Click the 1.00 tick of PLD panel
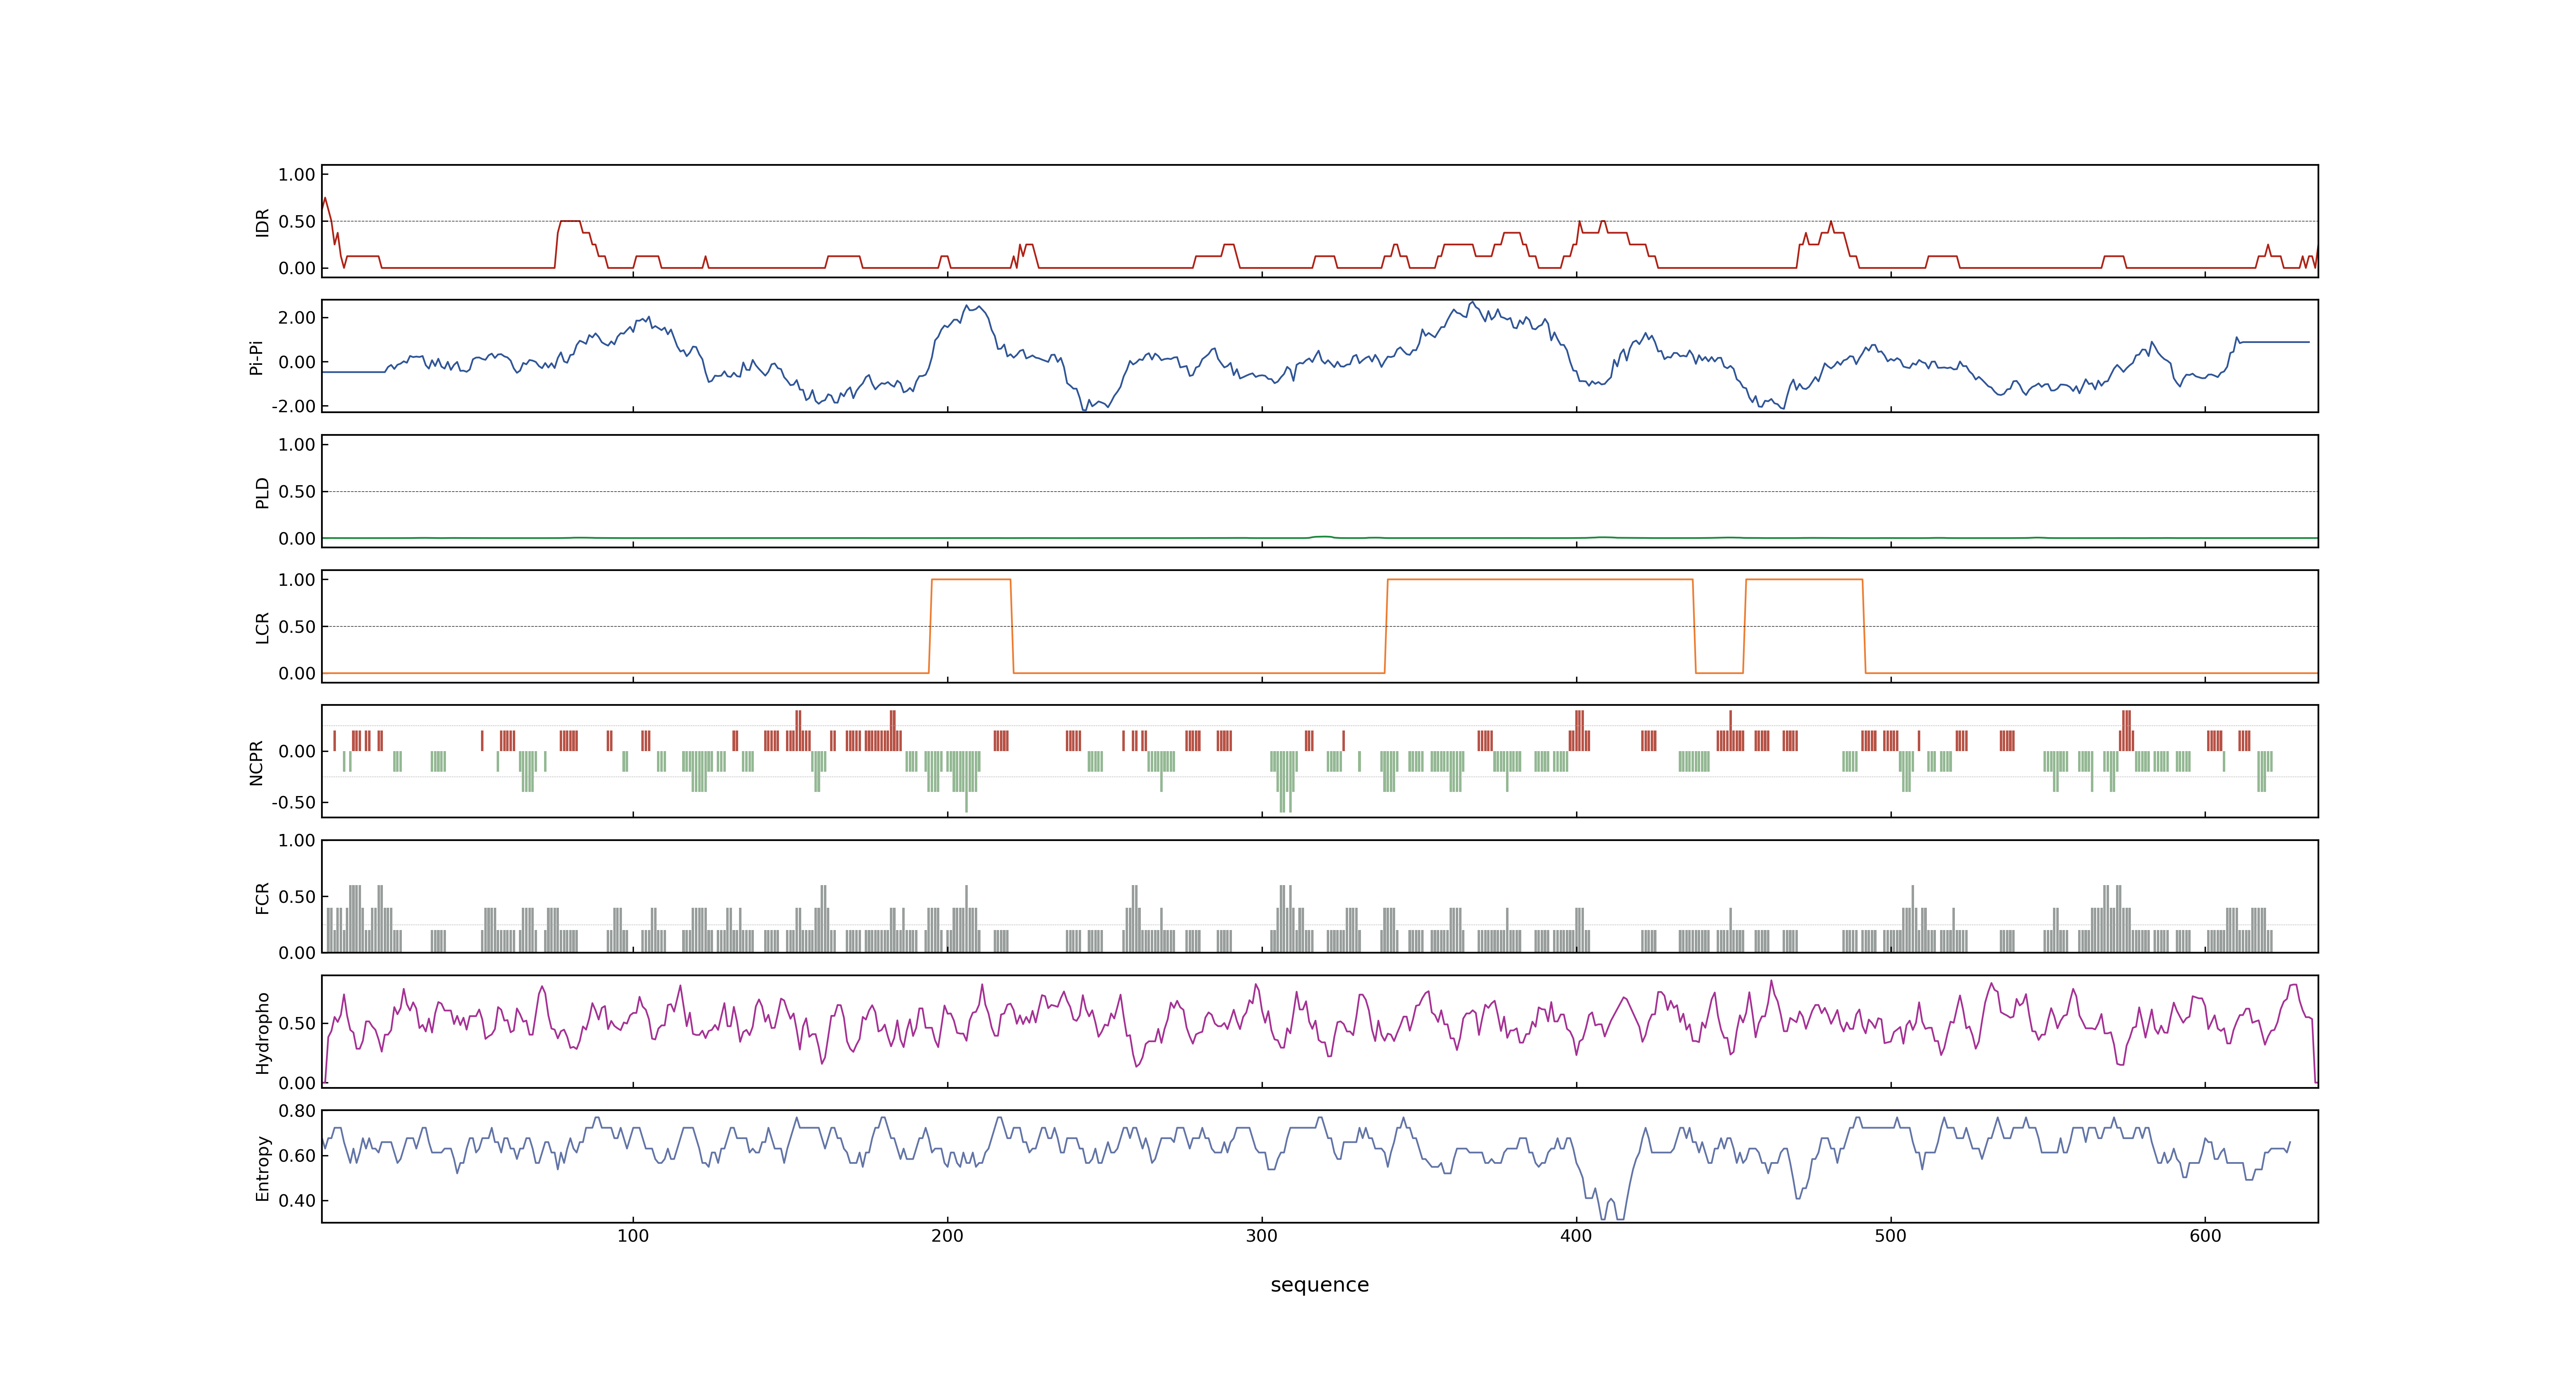Viewport: 2576px width, 1374px height. pyautogui.click(x=297, y=445)
